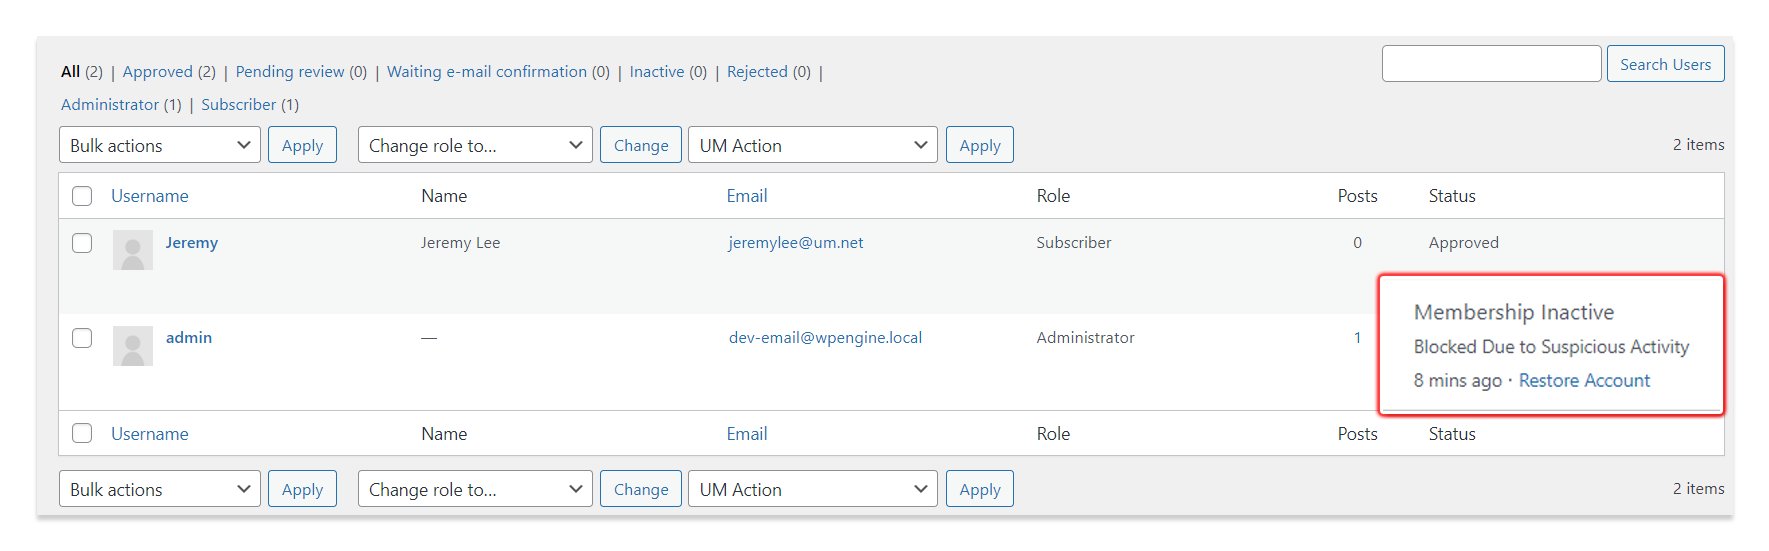Click the top Role column header
Image resolution: width=1769 pixels, height=551 pixels.
click(x=1053, y=196)
